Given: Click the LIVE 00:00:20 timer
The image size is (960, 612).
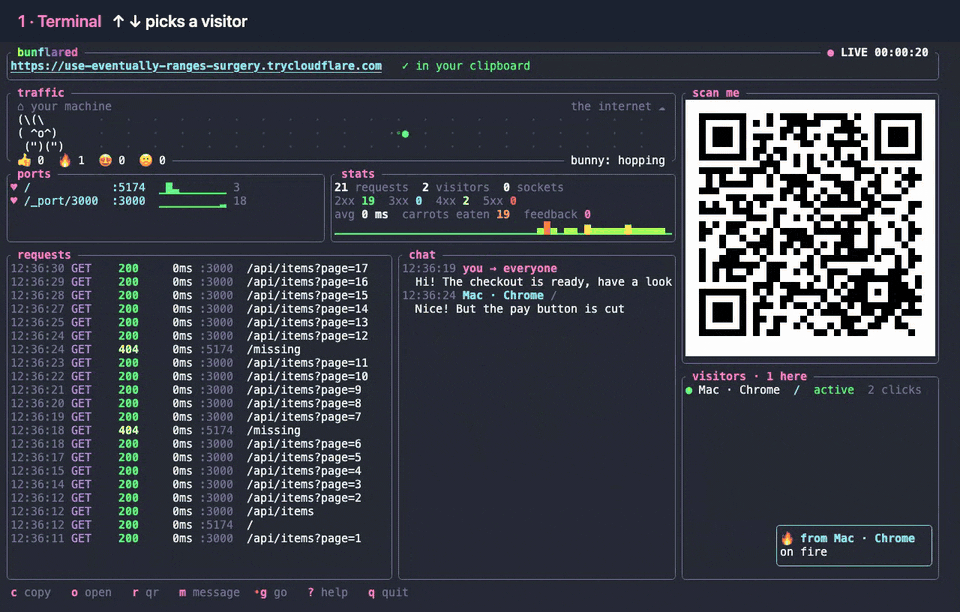Looking at the screenshot, I should tap(884, 53).
